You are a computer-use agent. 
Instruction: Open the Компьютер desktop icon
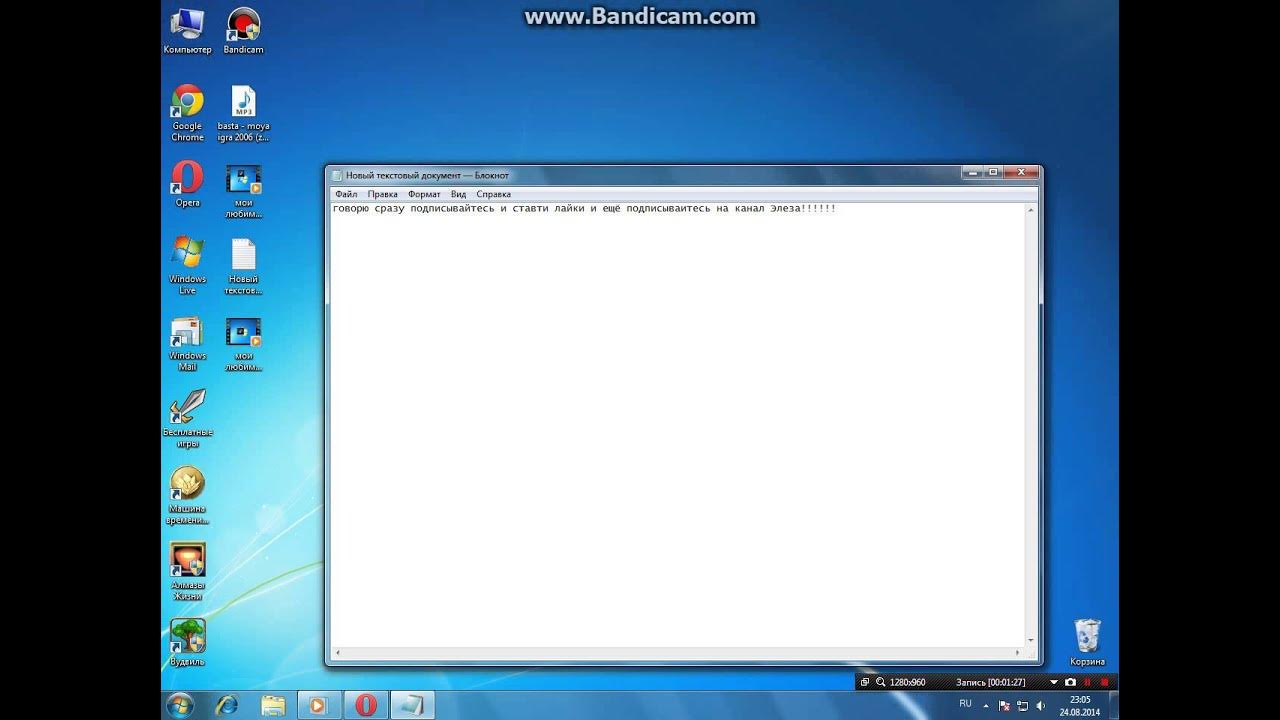coord(187,31)
